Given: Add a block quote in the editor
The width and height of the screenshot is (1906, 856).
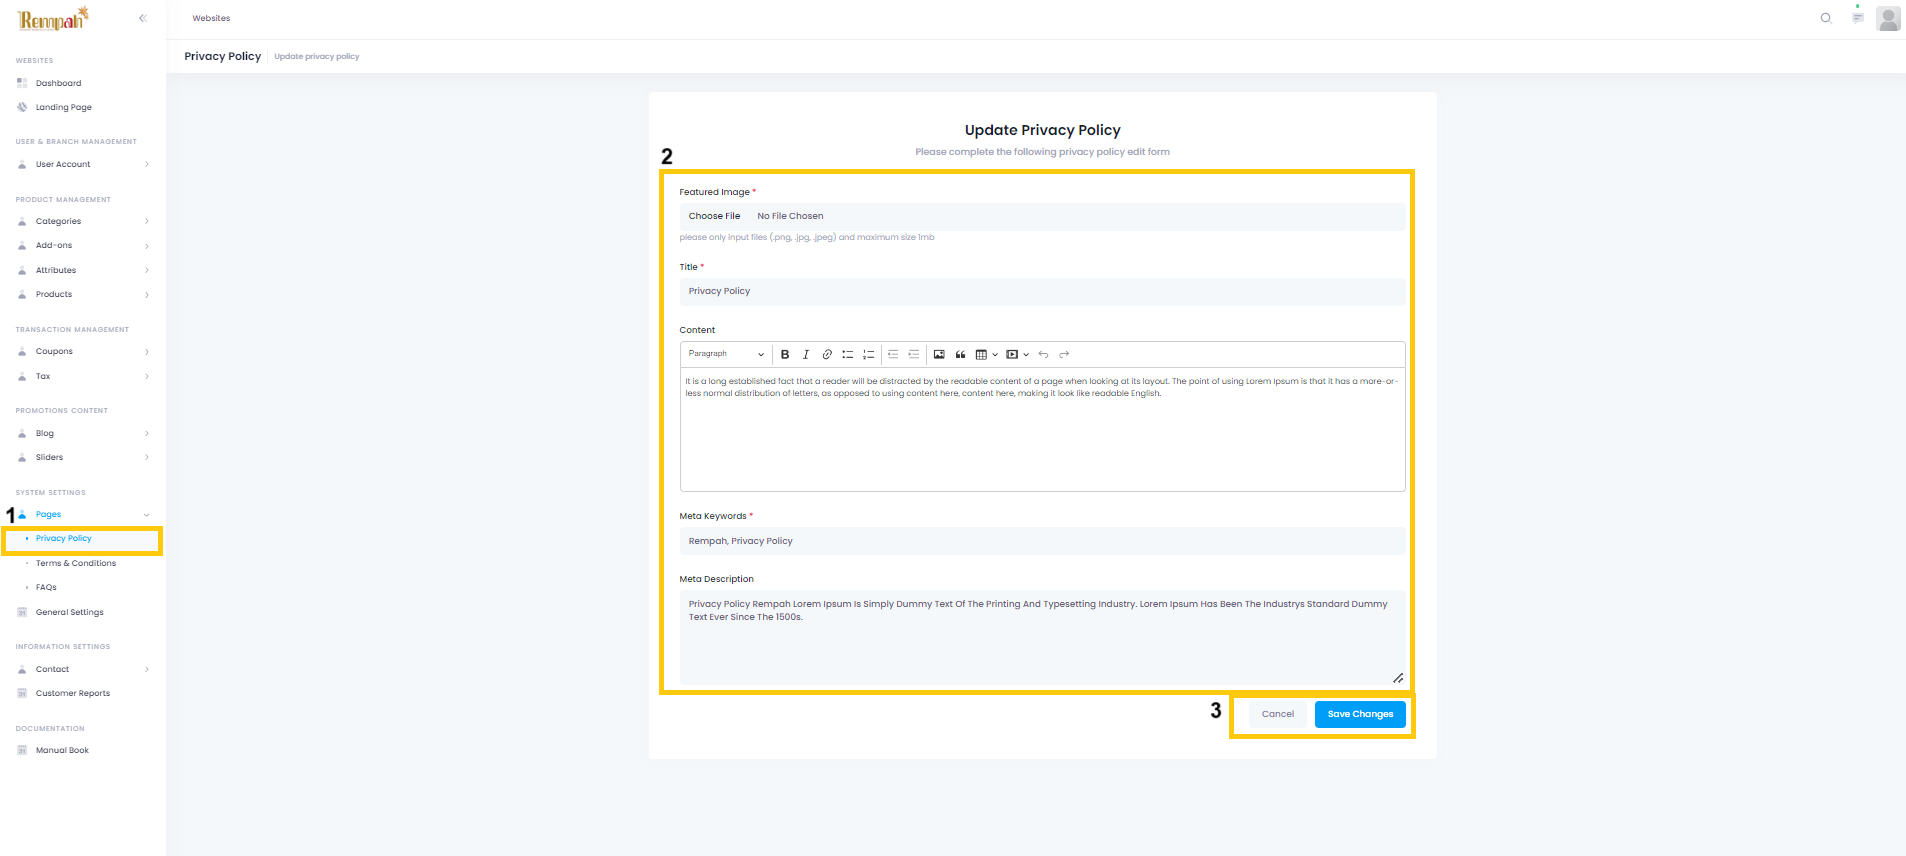Looking at the screenshot, I should (960, 355).
